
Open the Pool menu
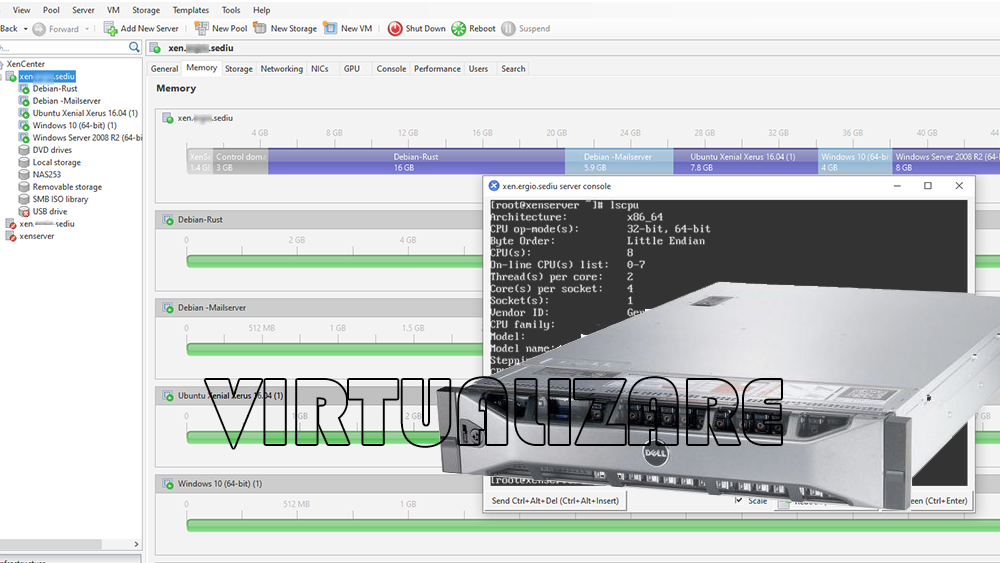pos(51,10)
